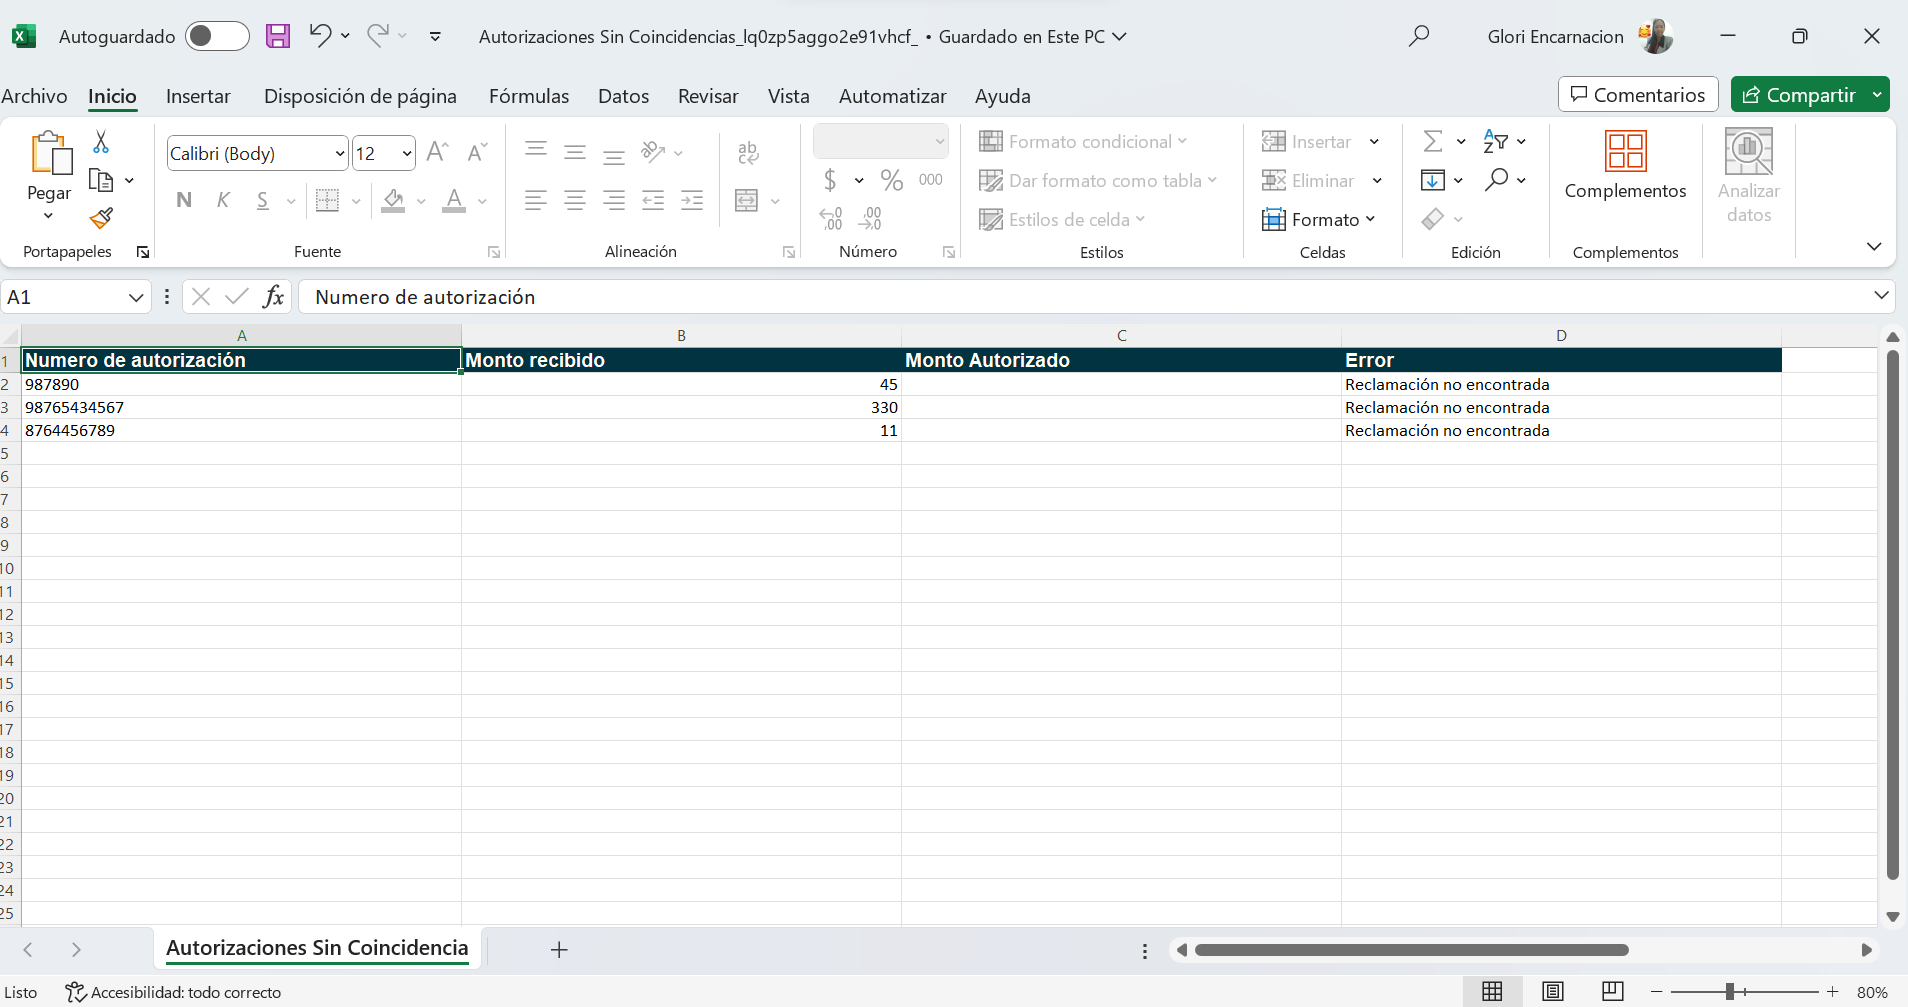Switch to the Datos tab
Viewport: 1908px width, 1007px height.
coord(623,96)
